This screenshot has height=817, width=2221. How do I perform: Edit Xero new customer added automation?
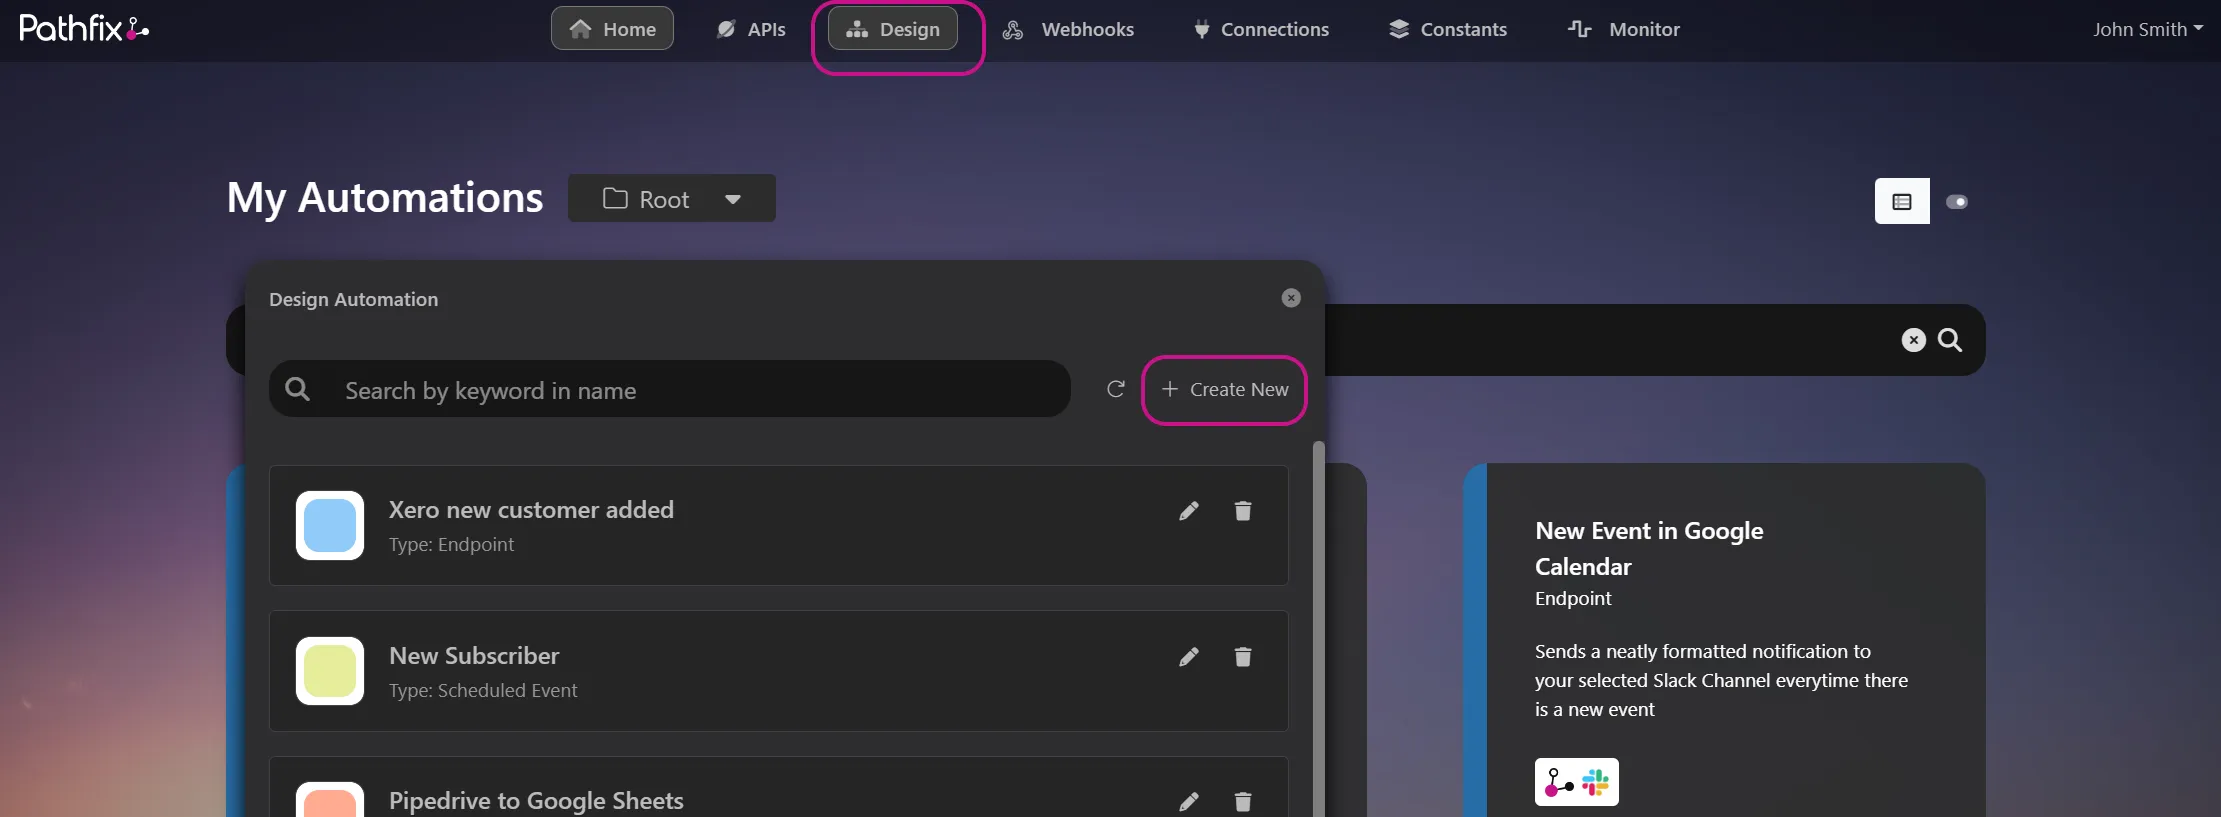1189,511
